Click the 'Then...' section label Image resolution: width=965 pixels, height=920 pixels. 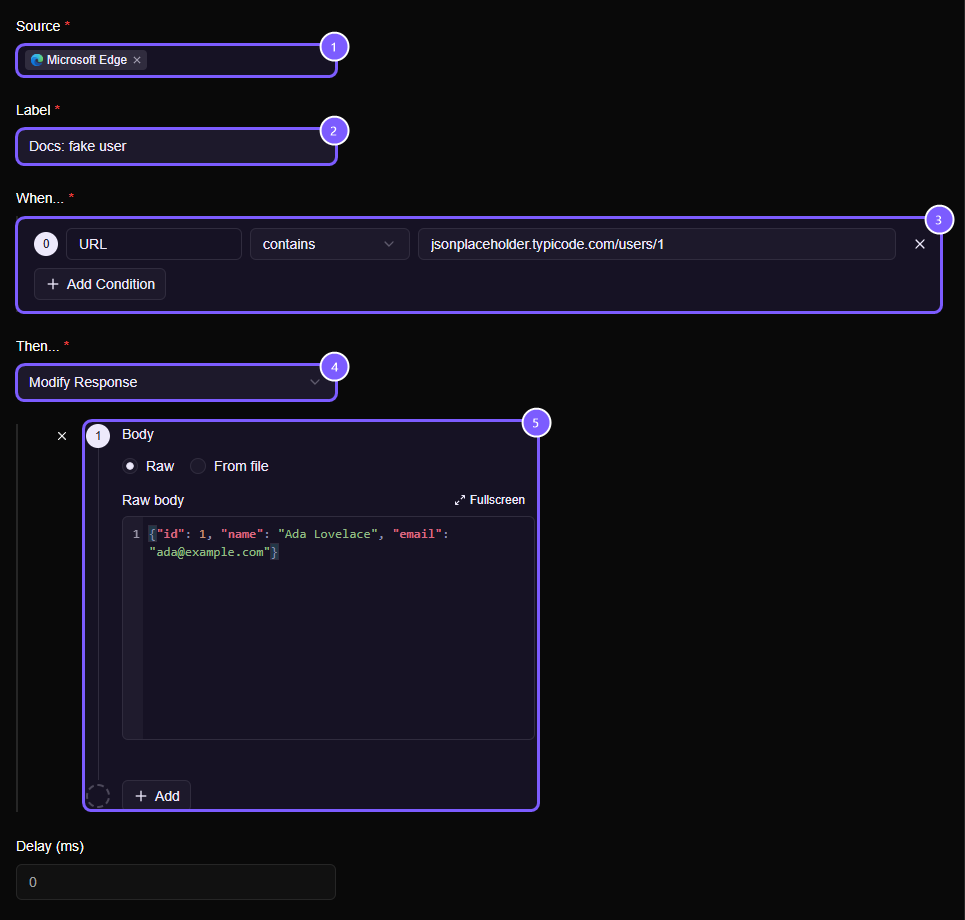pos(38,346)
